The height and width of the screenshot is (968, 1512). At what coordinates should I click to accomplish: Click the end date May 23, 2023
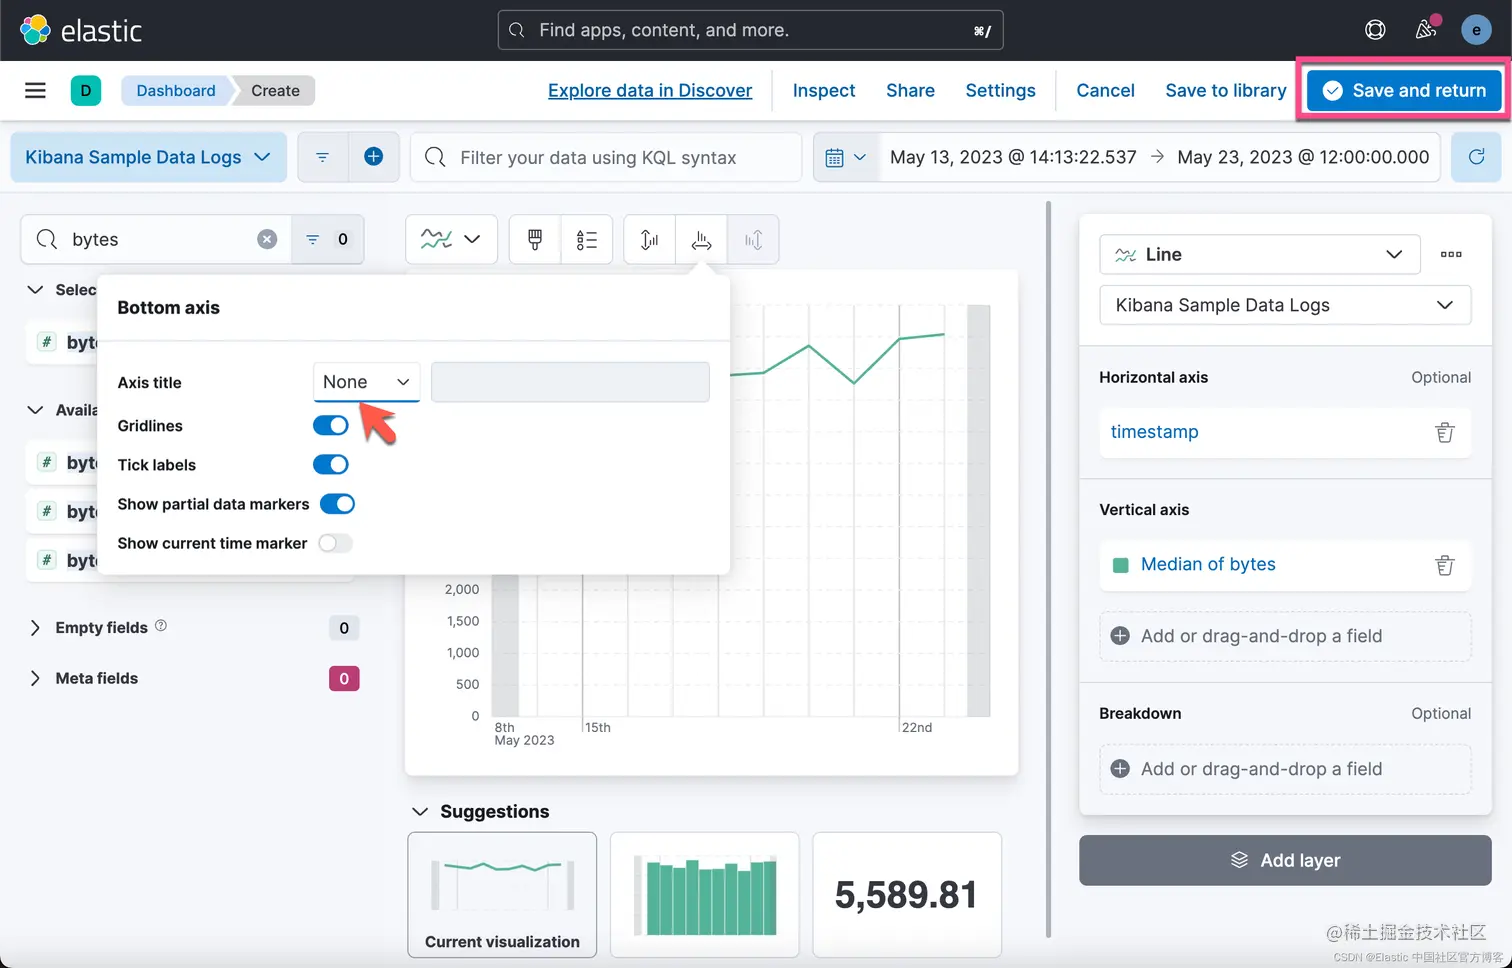pyautogui.click(x=1303, y=157)
